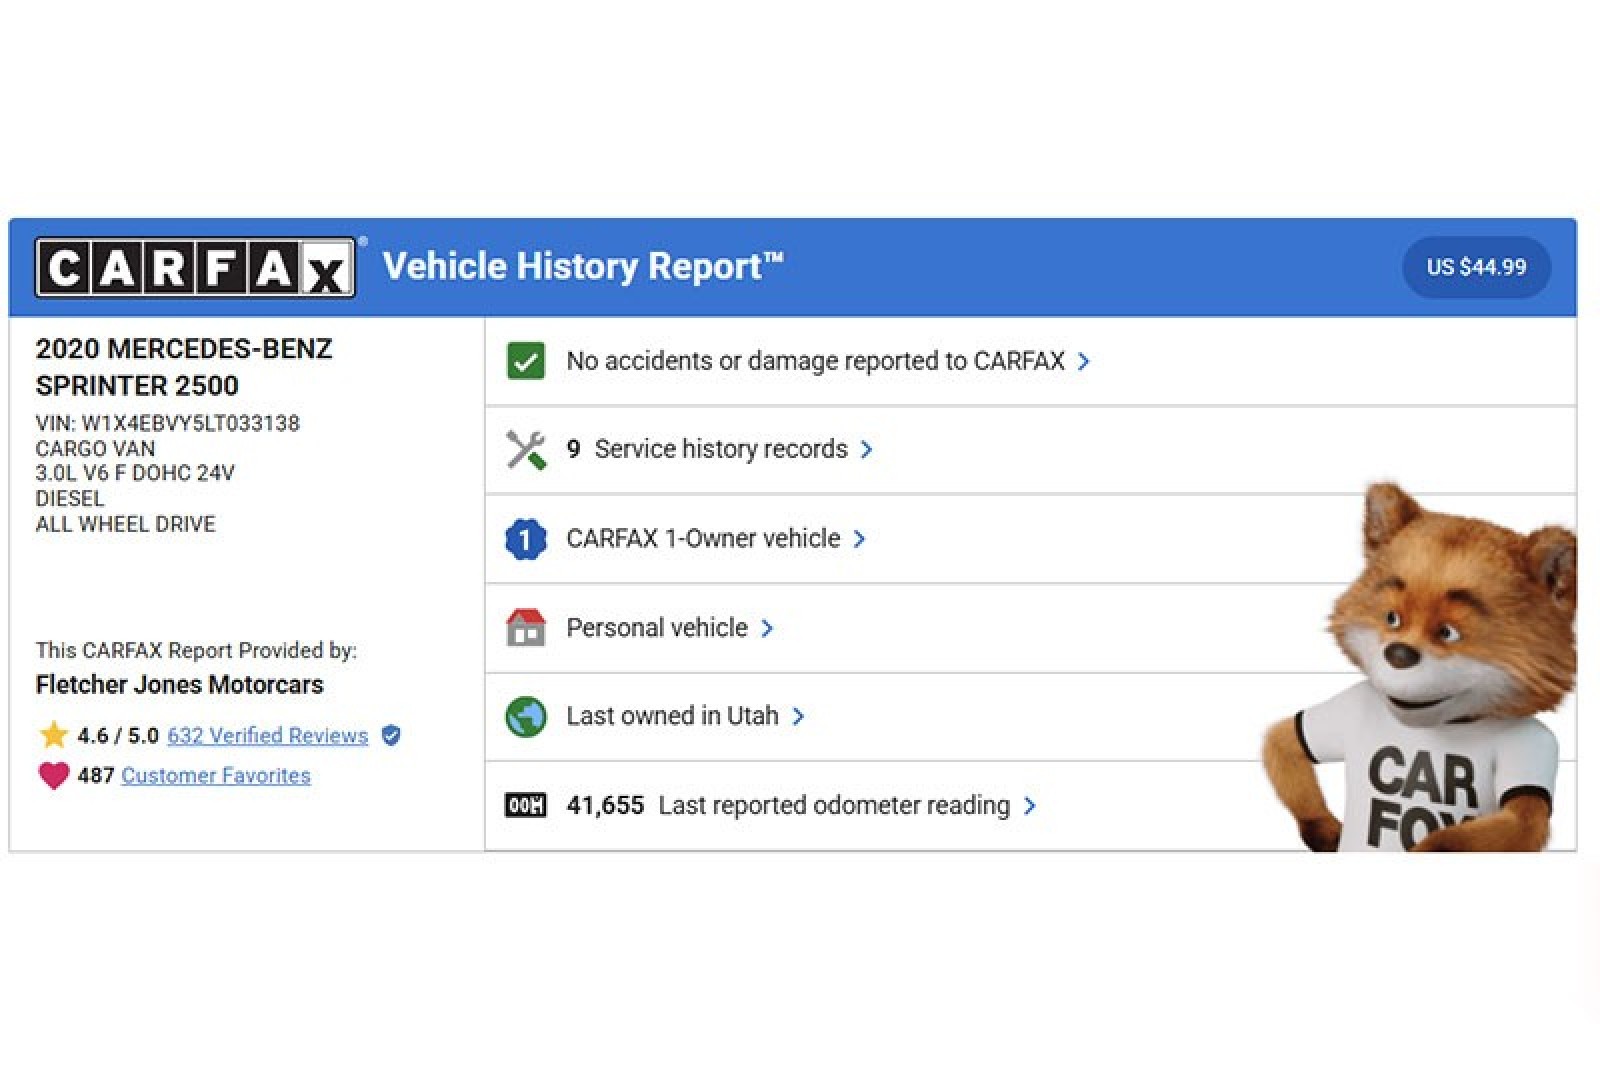The width and height of the screenshot is (1600, 1066).
Task: Click the gold star rating icon
Action: pos(53,735)
